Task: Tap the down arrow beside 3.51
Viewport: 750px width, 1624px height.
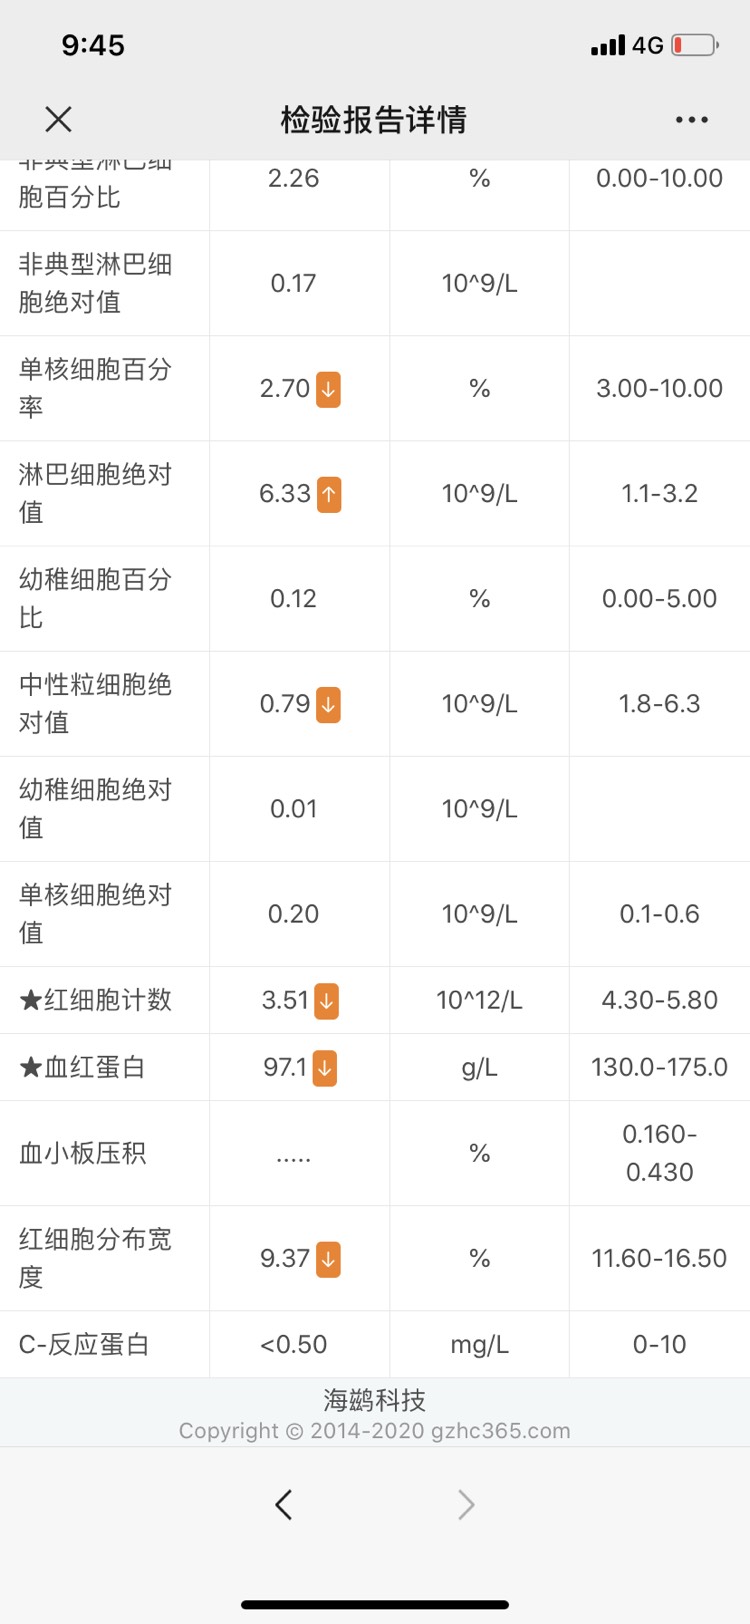Action: tap(326, 1000)
